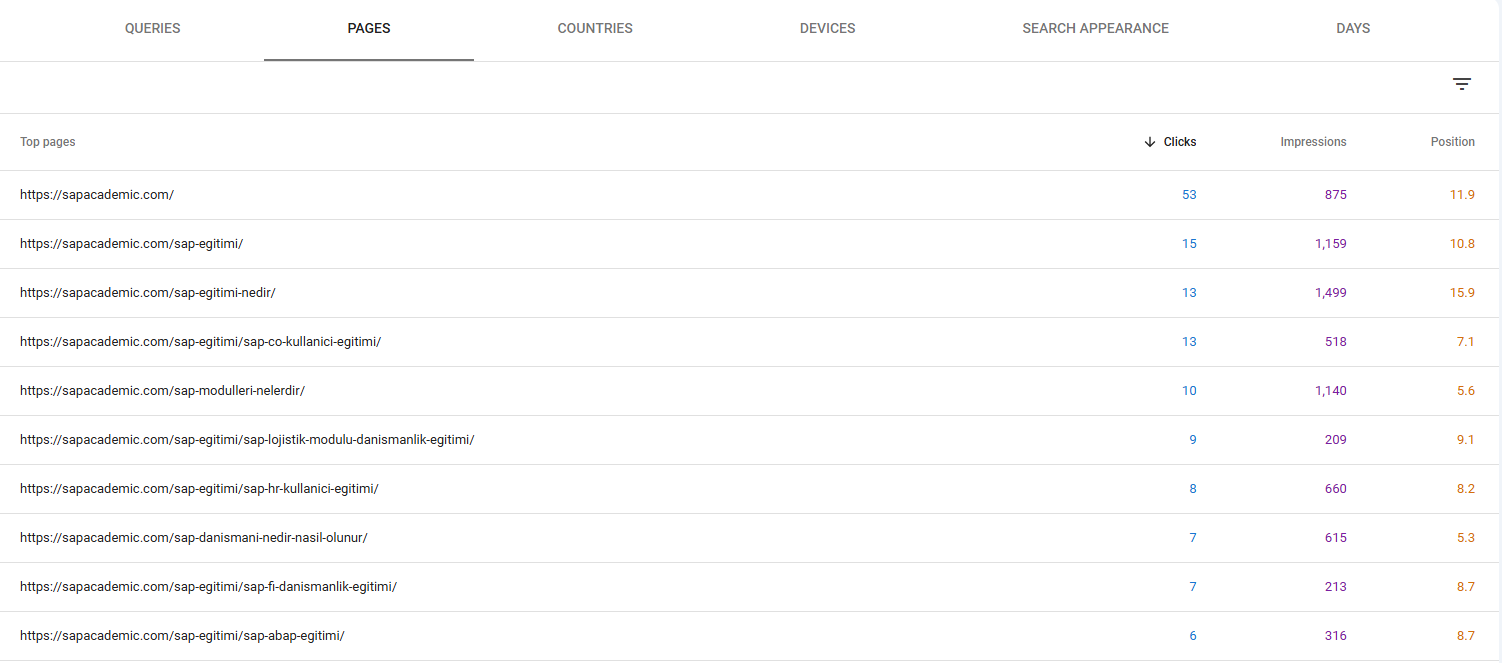Image resolution: width=1502 pixels, height=663 pixels.
Task: Switch to the Queries tab
Action: click(x=152, y=29)
